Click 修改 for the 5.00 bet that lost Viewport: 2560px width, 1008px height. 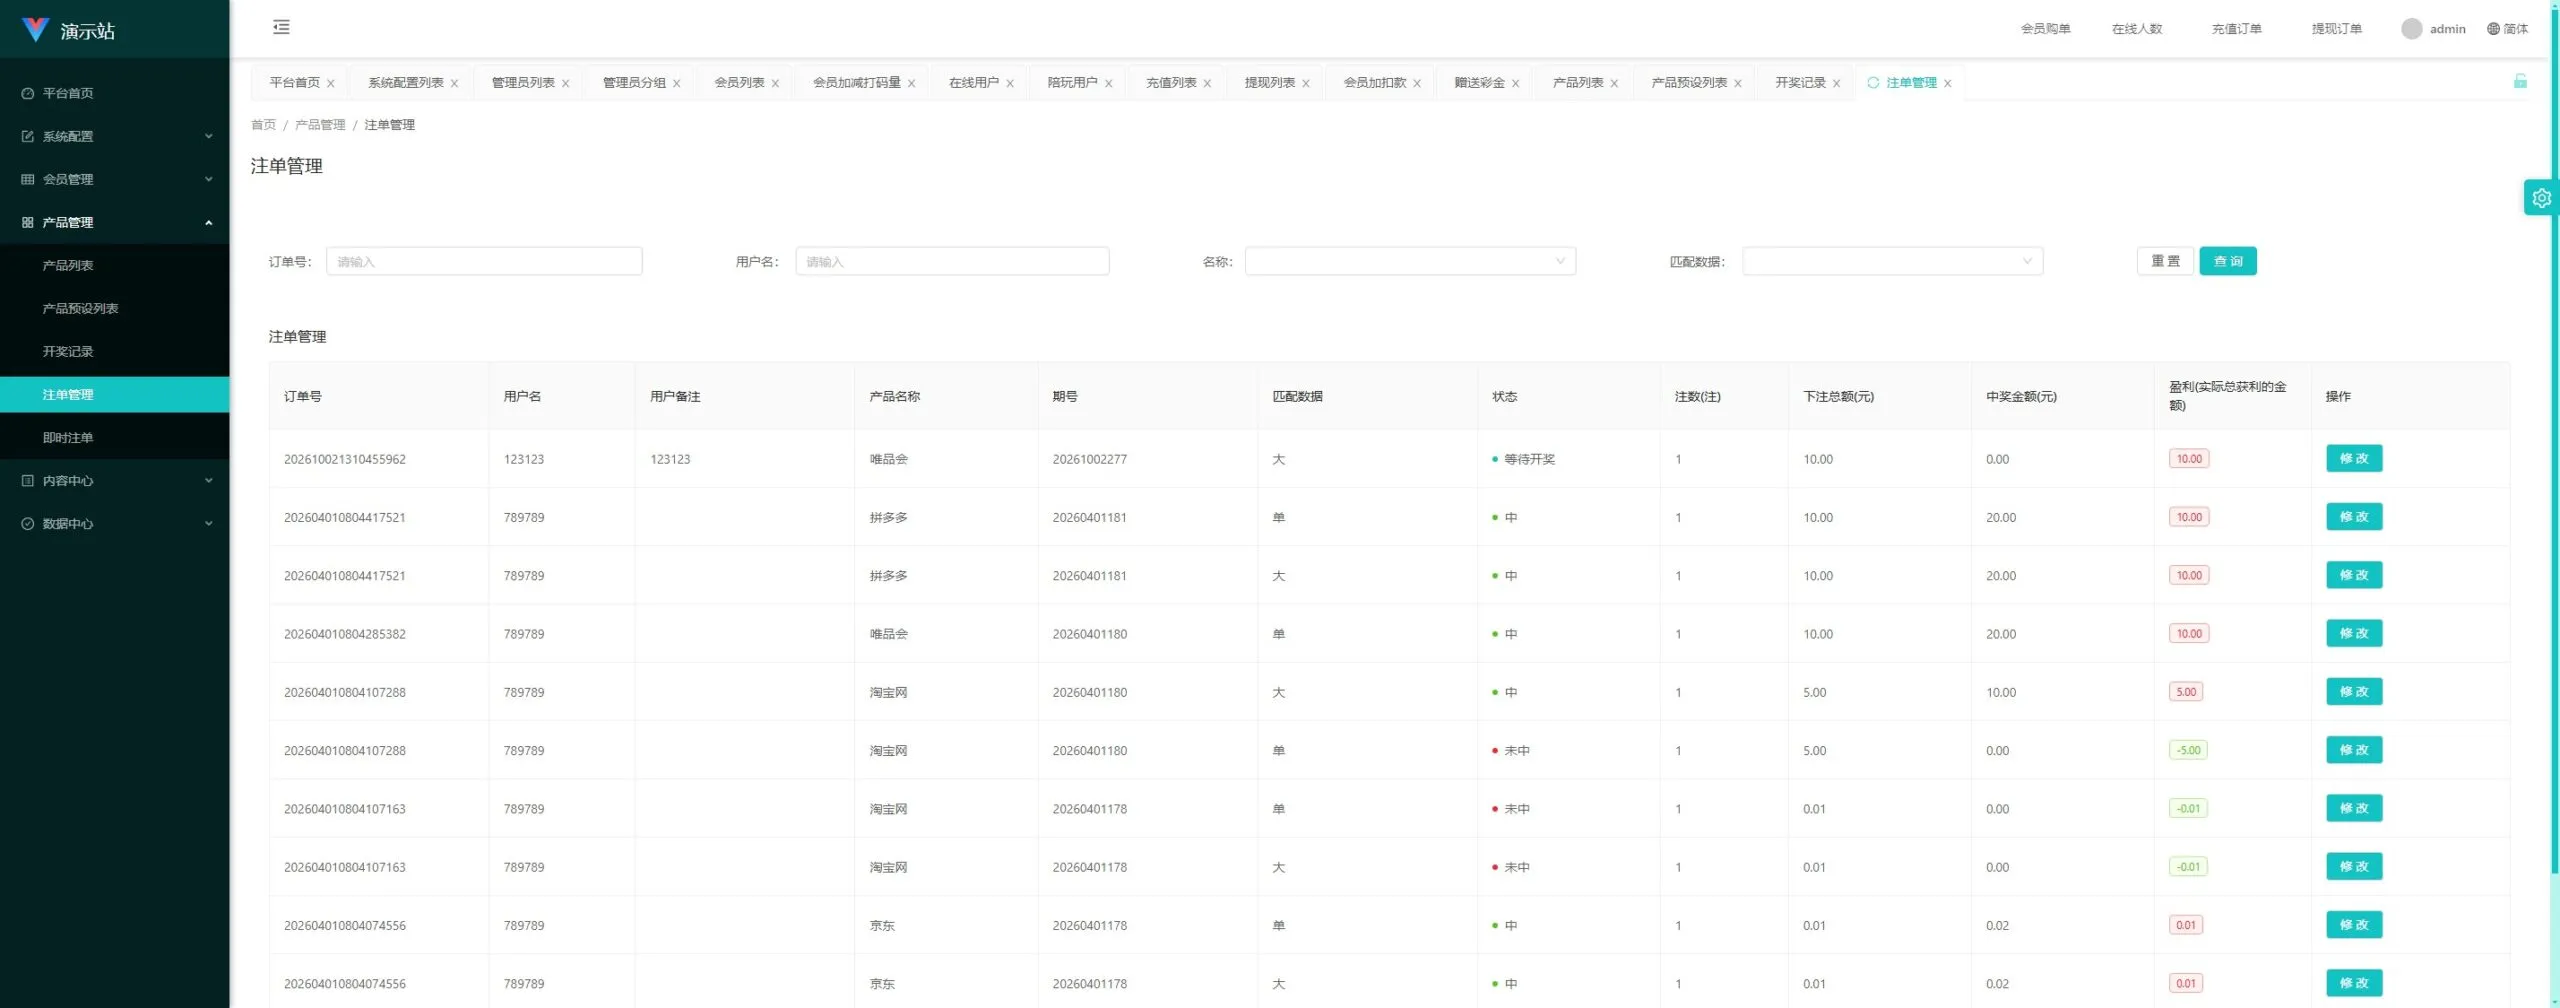pos(2354,750)
